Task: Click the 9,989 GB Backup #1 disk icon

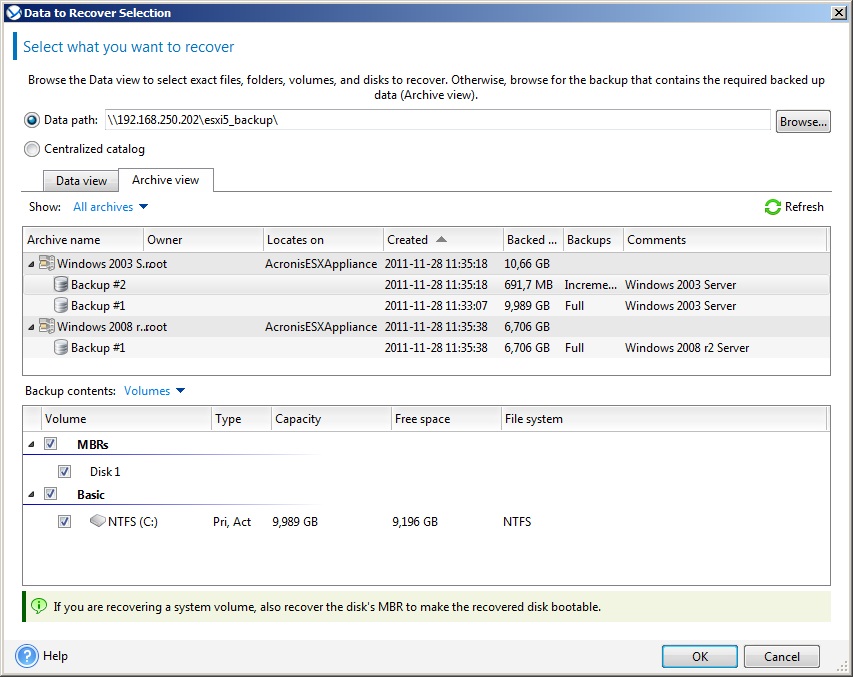Action: tap(61, 306)
